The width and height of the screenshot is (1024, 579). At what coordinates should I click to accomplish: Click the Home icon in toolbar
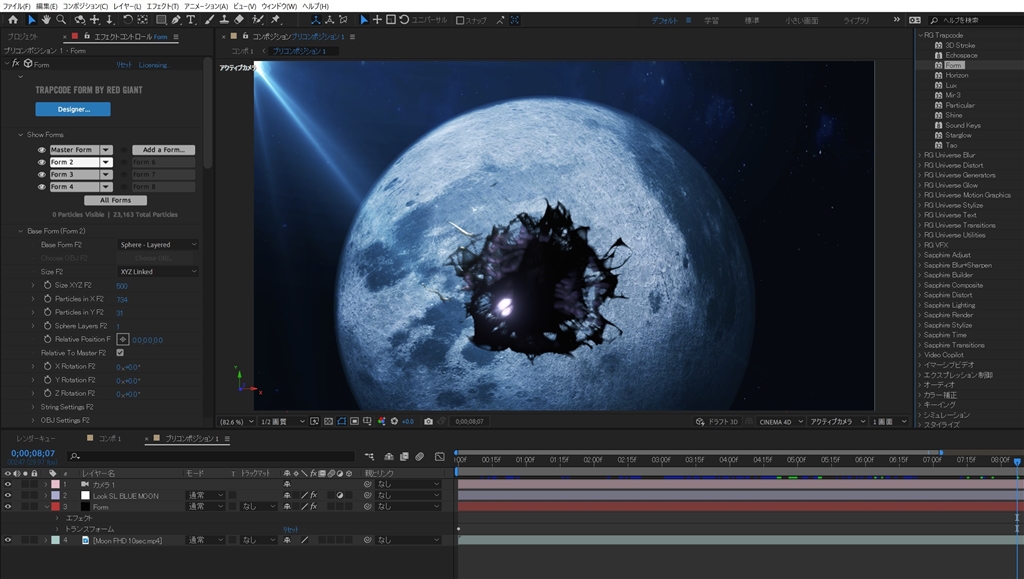[12, 20]
